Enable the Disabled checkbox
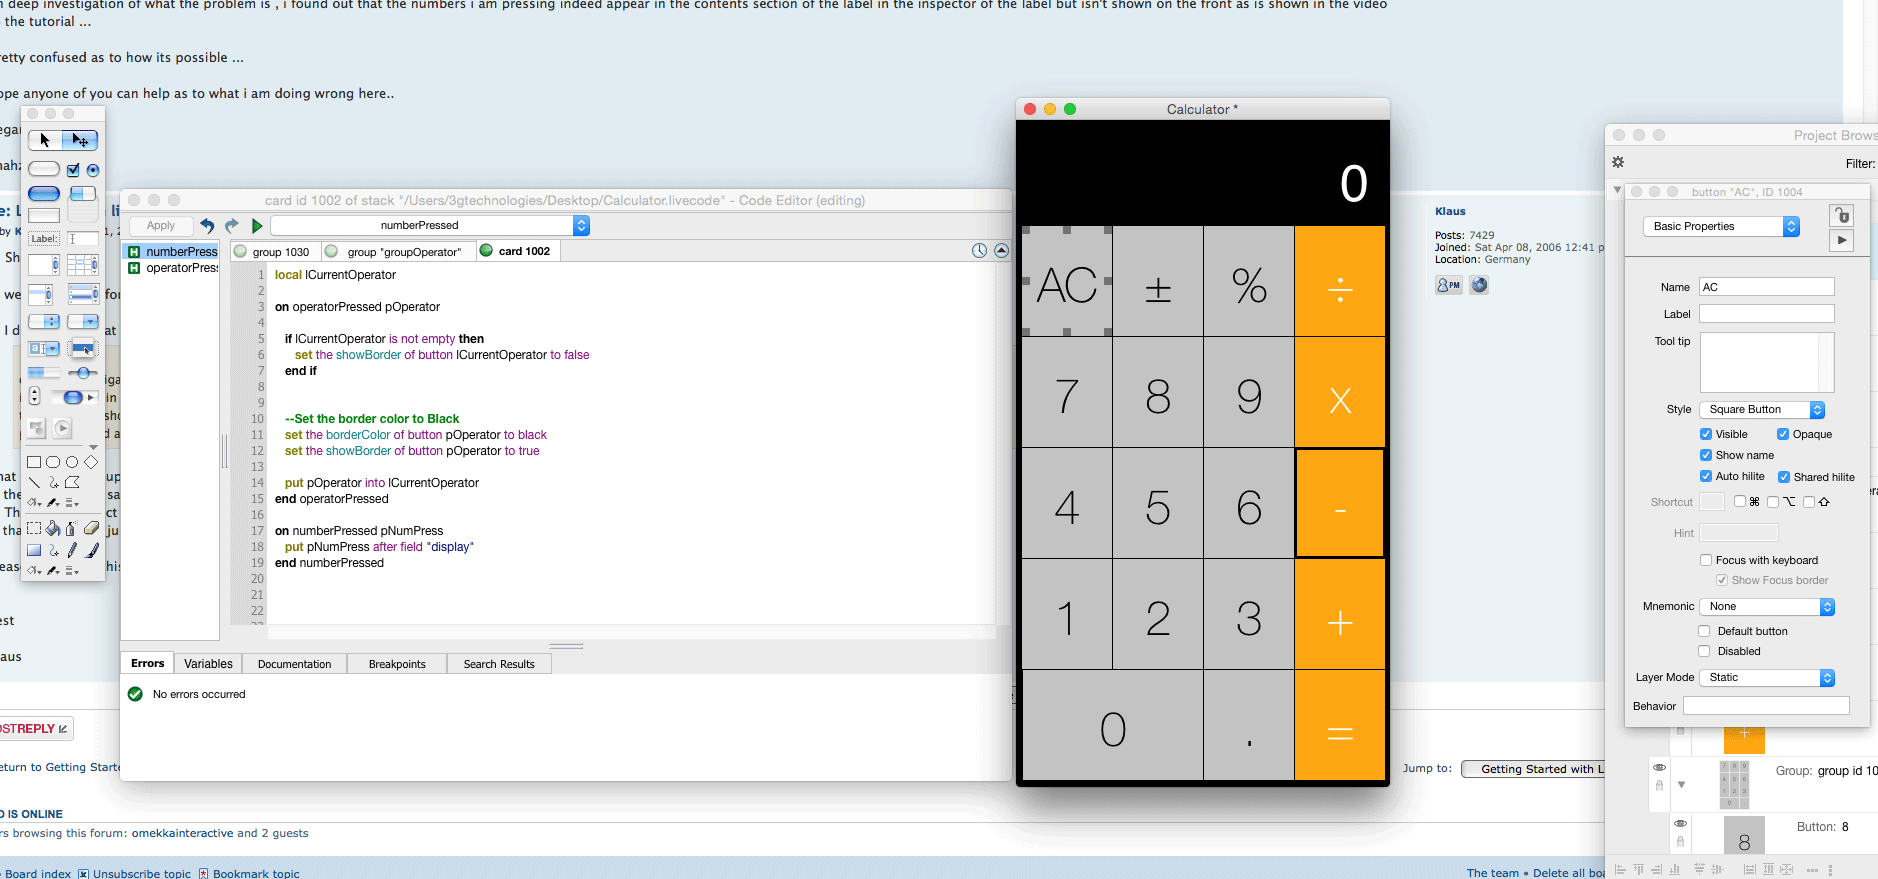The height and width of the screenshot is (879, 1878). 1705,651
